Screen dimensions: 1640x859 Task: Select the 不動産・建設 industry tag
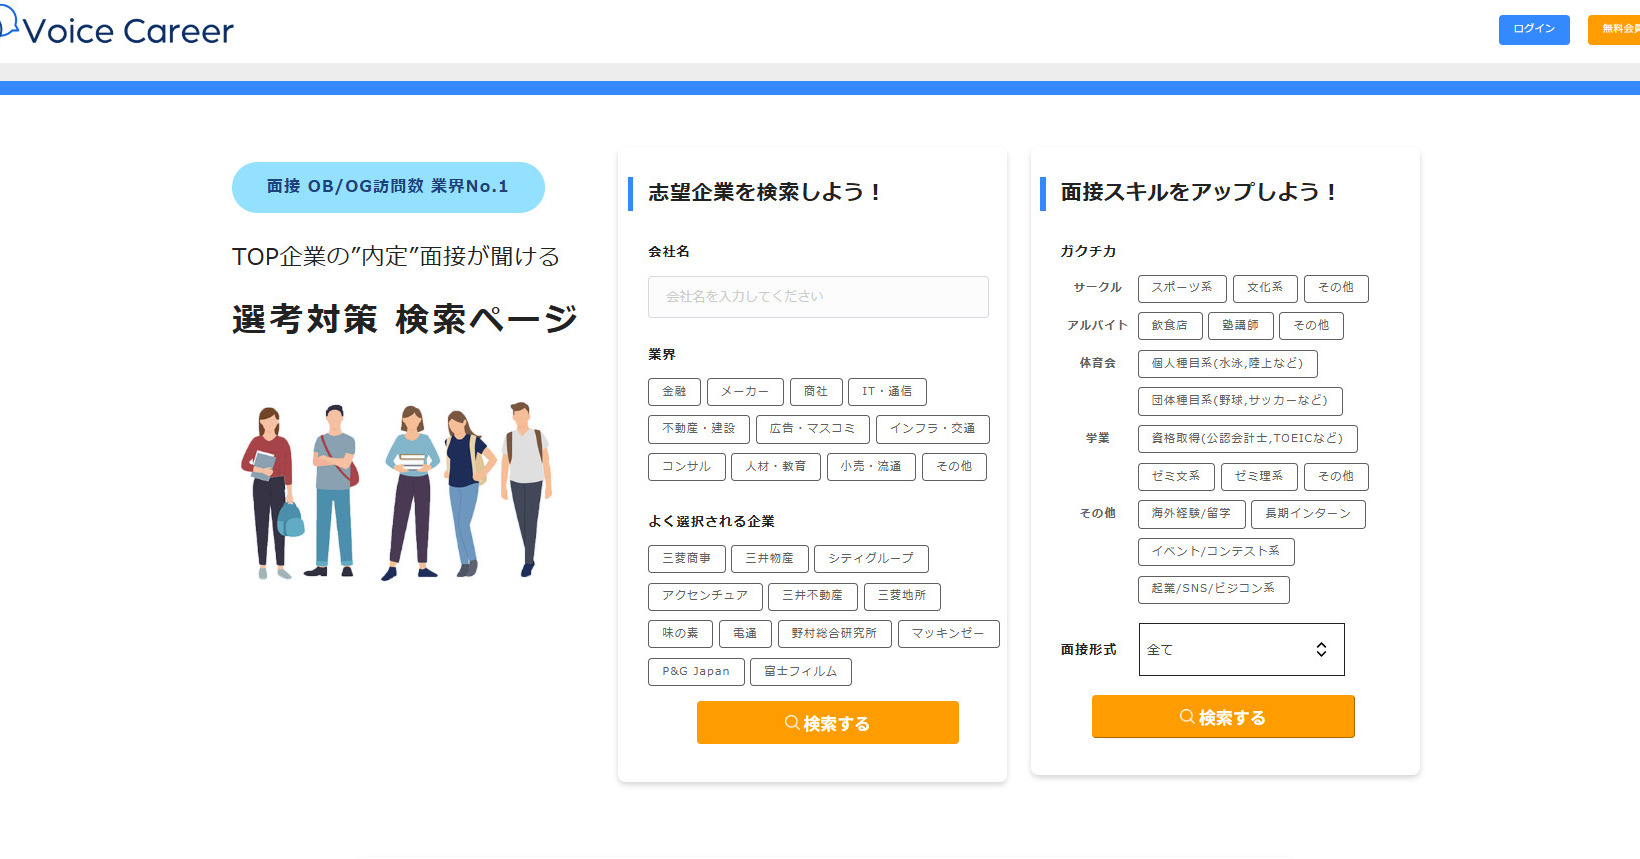(x=698, y=429)
